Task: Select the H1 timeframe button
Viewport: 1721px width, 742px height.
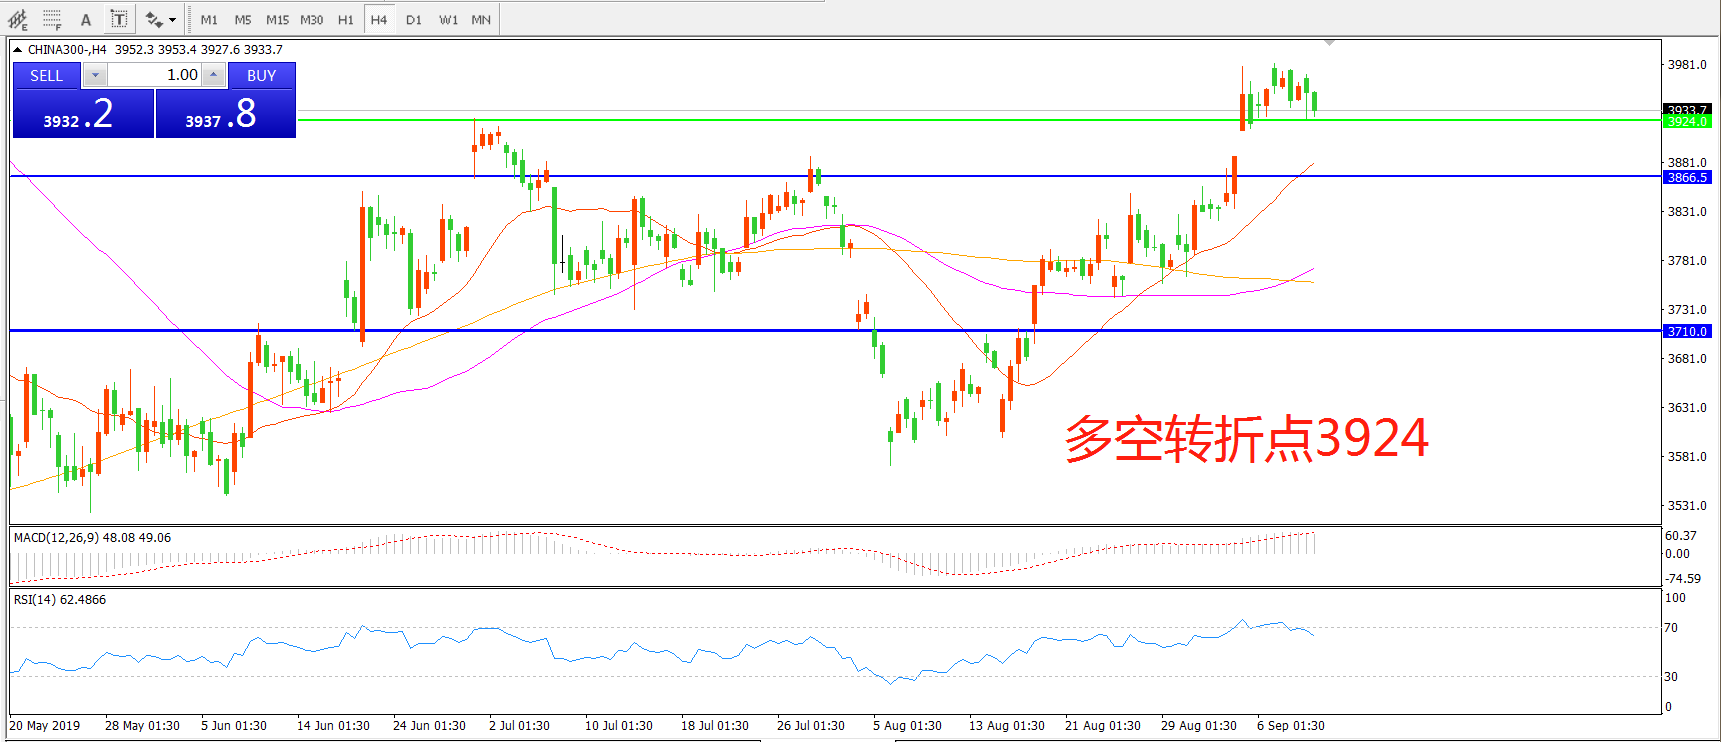Action: click(x=345, y=20)
